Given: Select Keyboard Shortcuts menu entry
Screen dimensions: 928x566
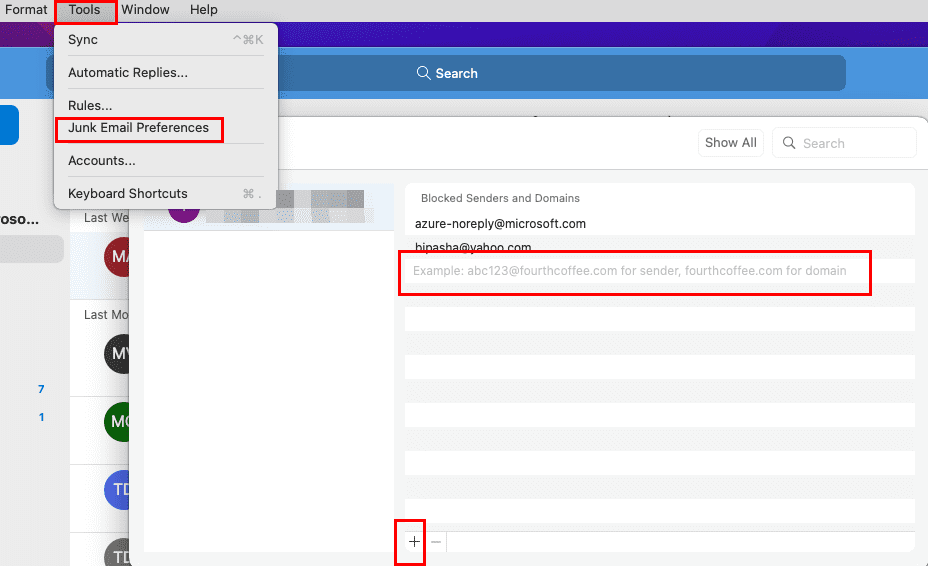Looking at the screenshot, I should [128, 194].
